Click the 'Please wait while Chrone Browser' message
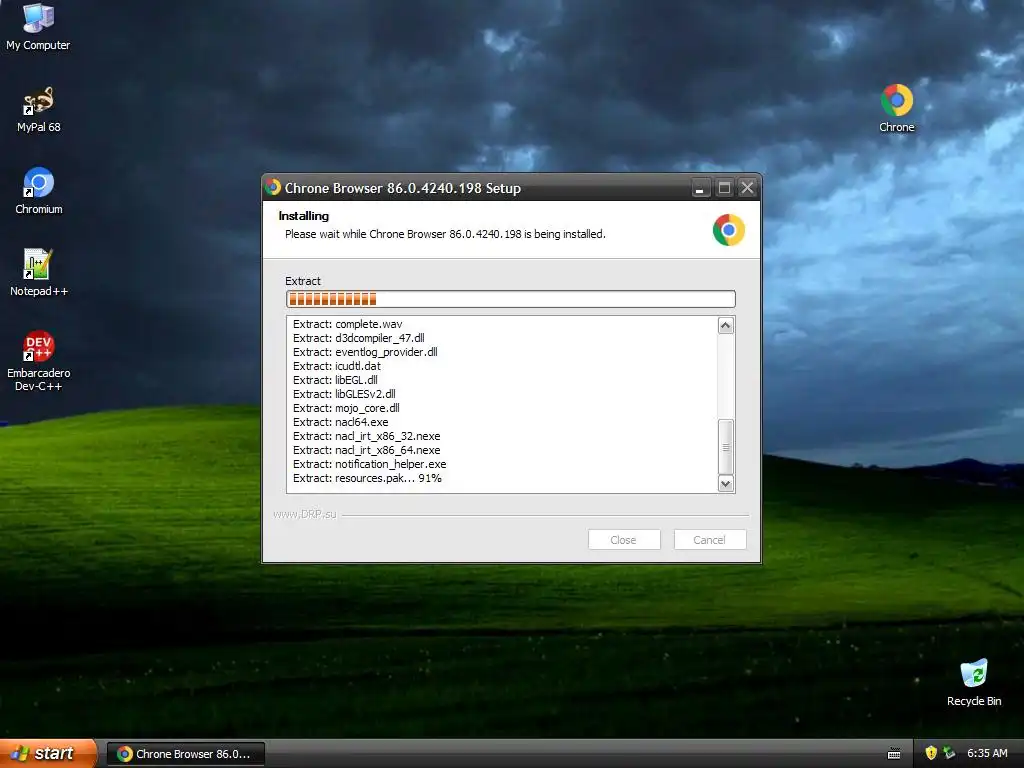The image size is (1024, 768). 445,234
